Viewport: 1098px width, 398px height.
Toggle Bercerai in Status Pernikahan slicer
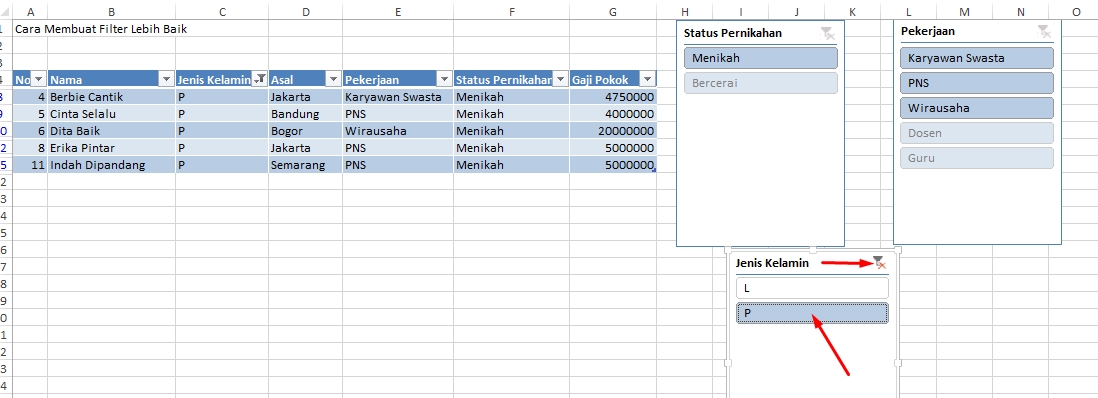click(760, 83)
